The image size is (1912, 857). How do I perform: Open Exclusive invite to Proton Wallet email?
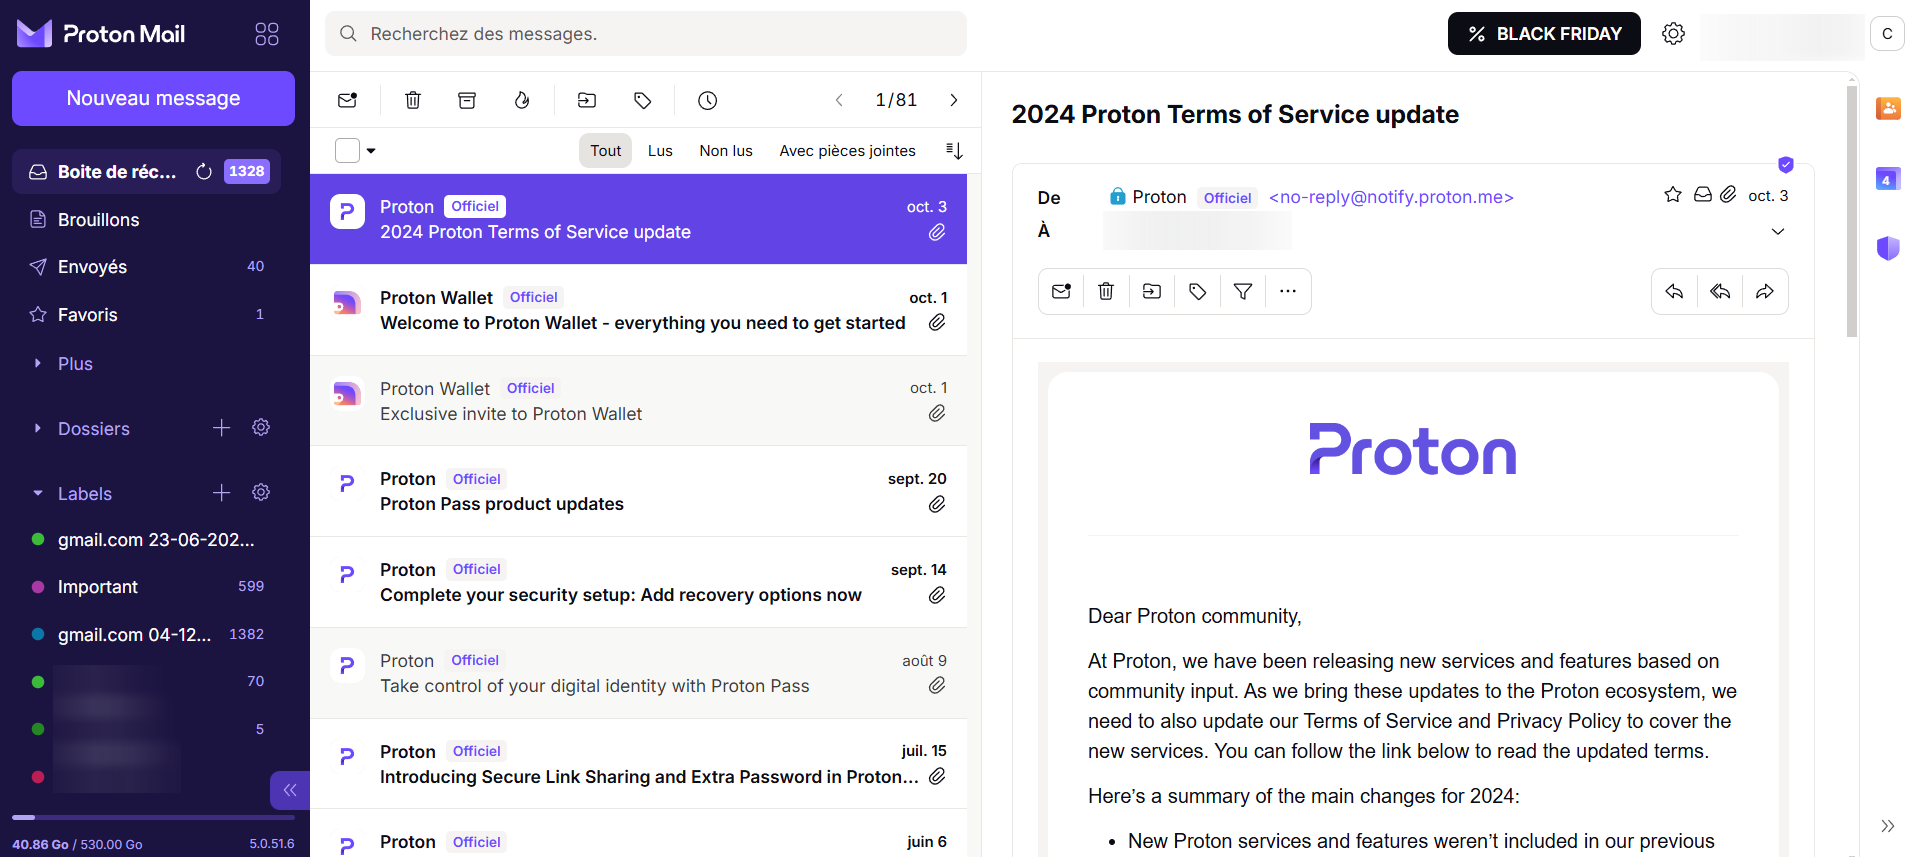(x=638, y=401)
